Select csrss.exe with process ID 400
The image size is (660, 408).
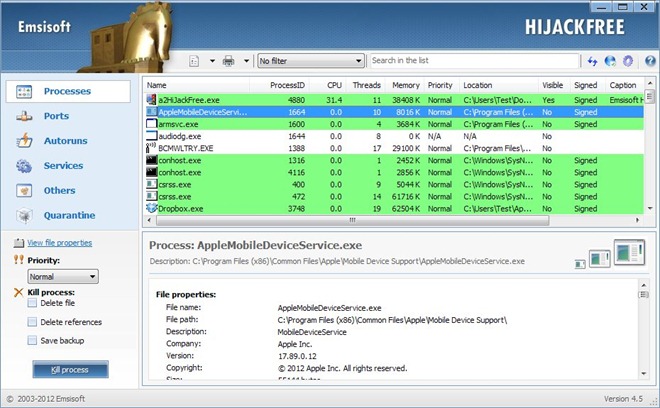[394, 184]
